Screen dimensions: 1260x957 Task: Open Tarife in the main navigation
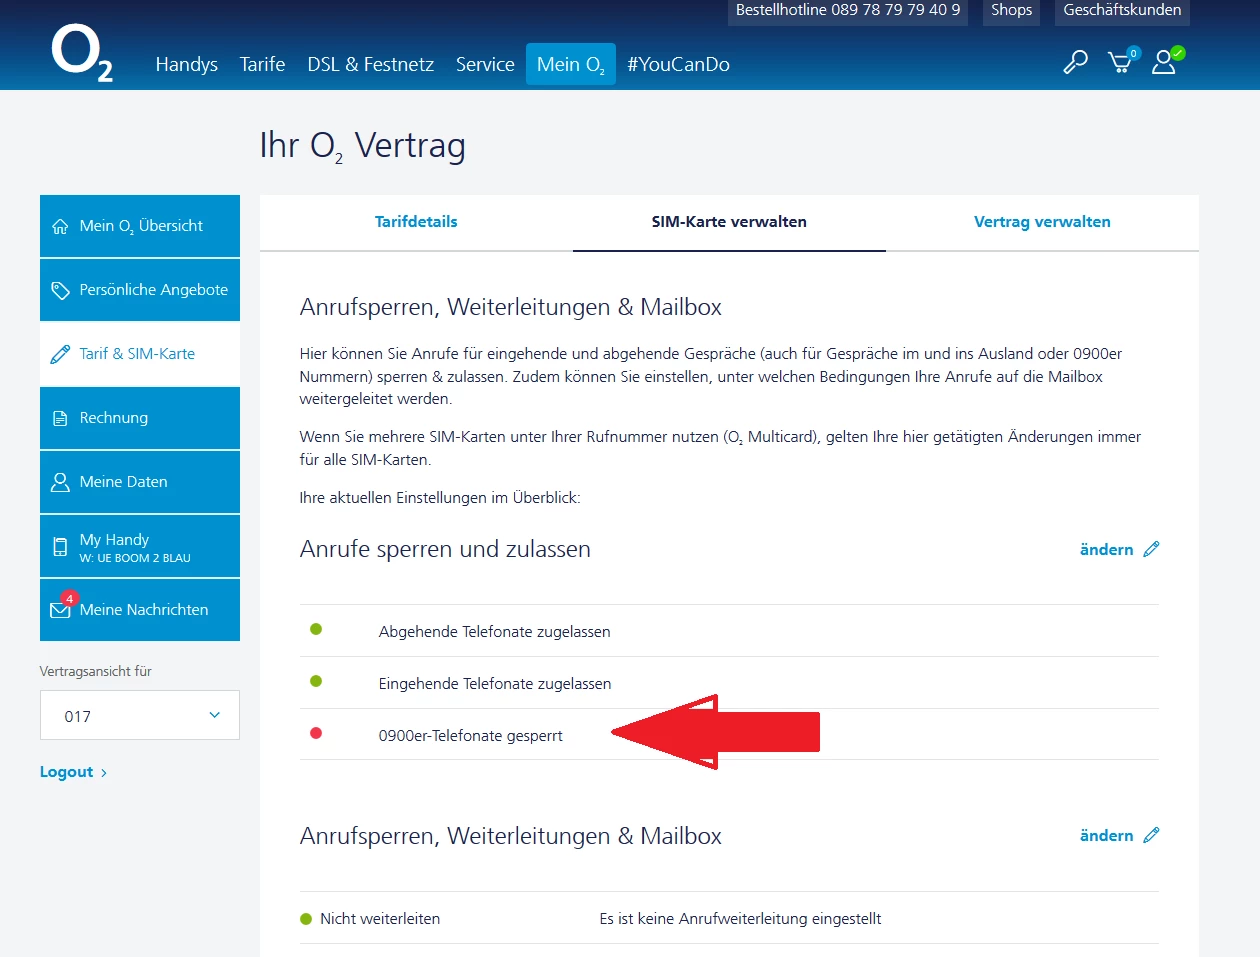262,64
